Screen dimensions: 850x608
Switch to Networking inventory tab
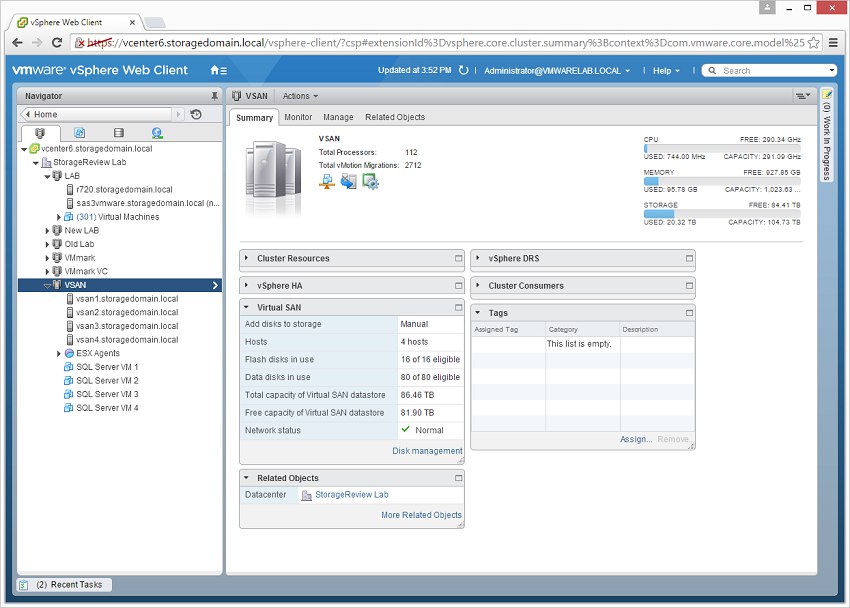click(157, 133)
